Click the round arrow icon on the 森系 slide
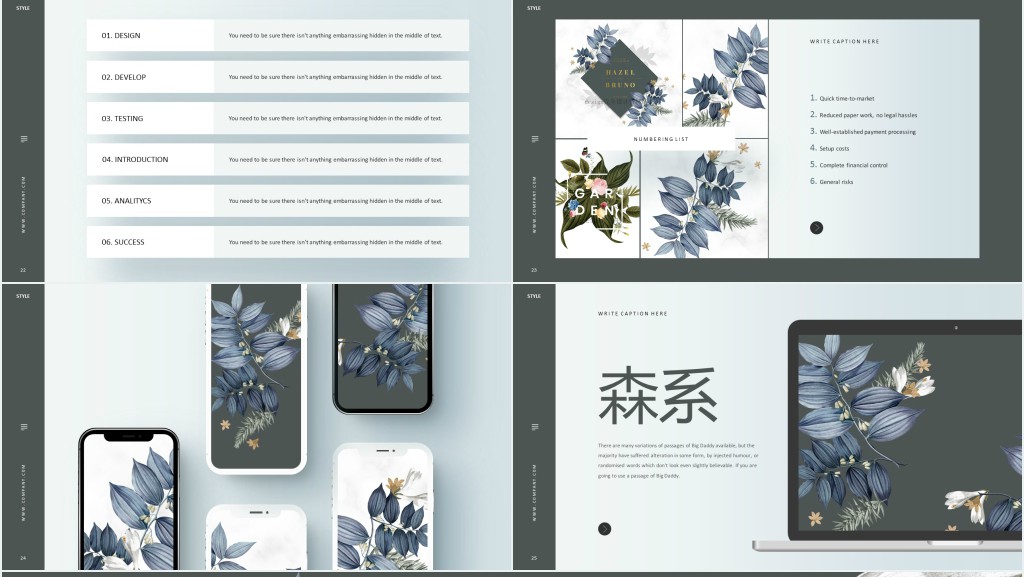The width and height of the screenshot is (1024, 577). pos(605,529)
